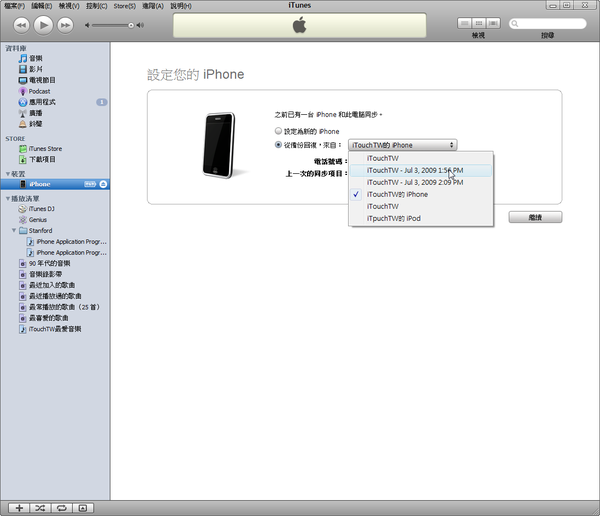
Task: Open the 說明(H) menu
Action: (181, 6)
